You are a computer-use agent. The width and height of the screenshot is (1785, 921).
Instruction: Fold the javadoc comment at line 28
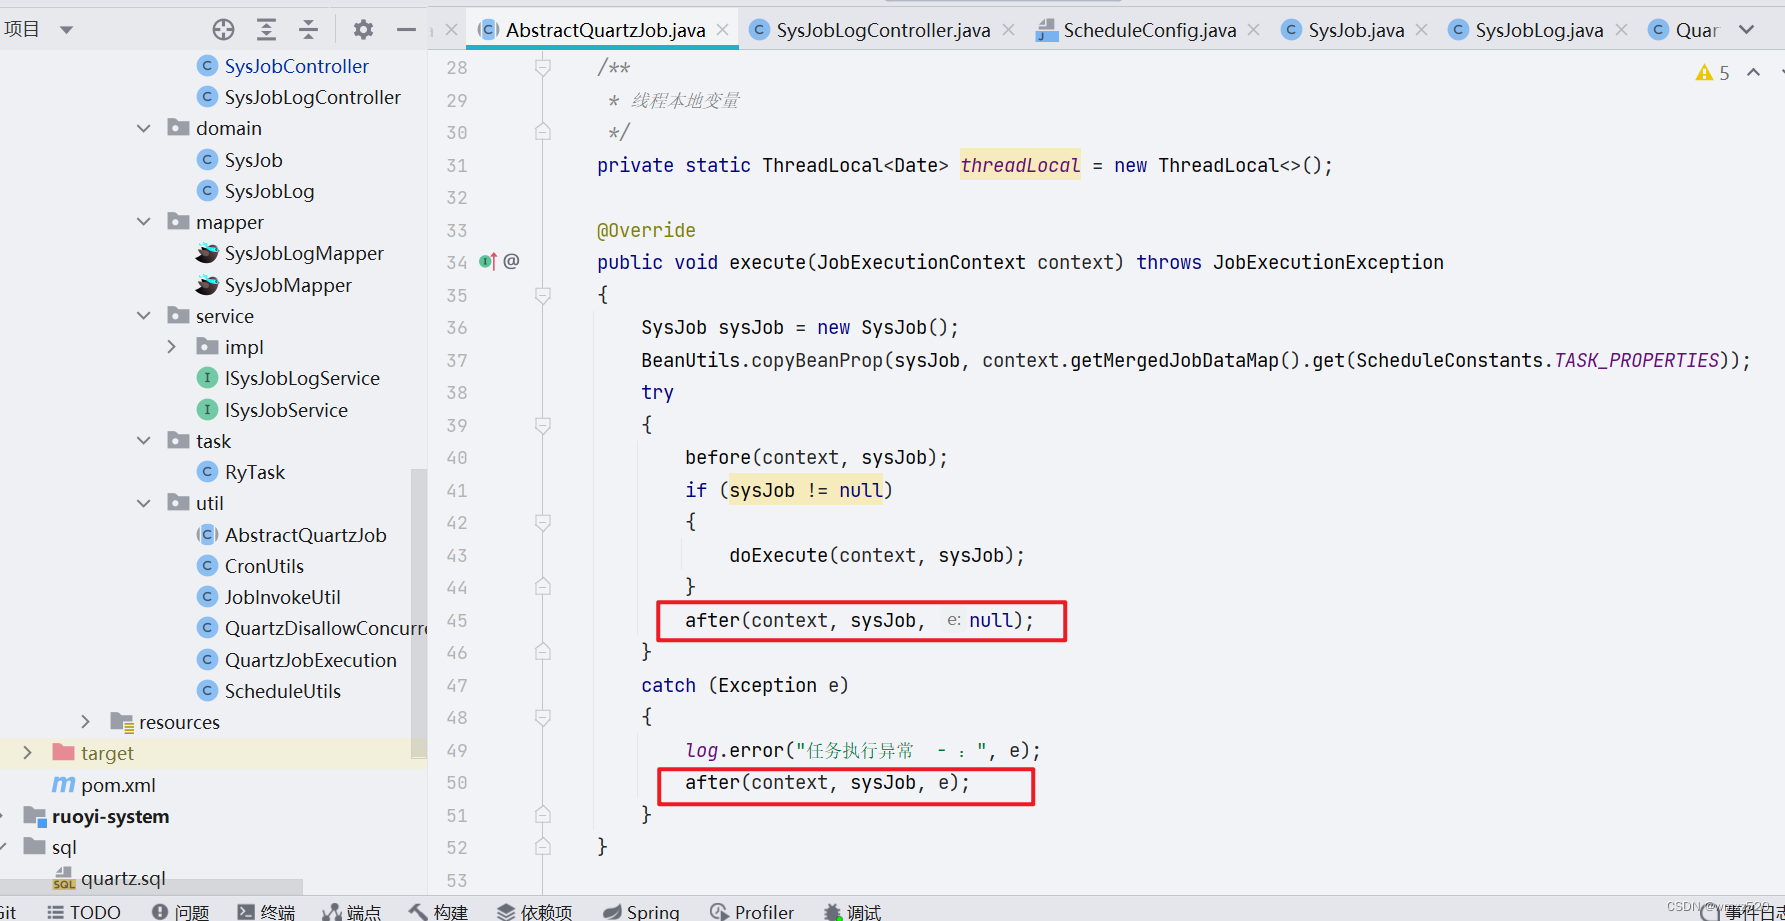coord(543,67)
